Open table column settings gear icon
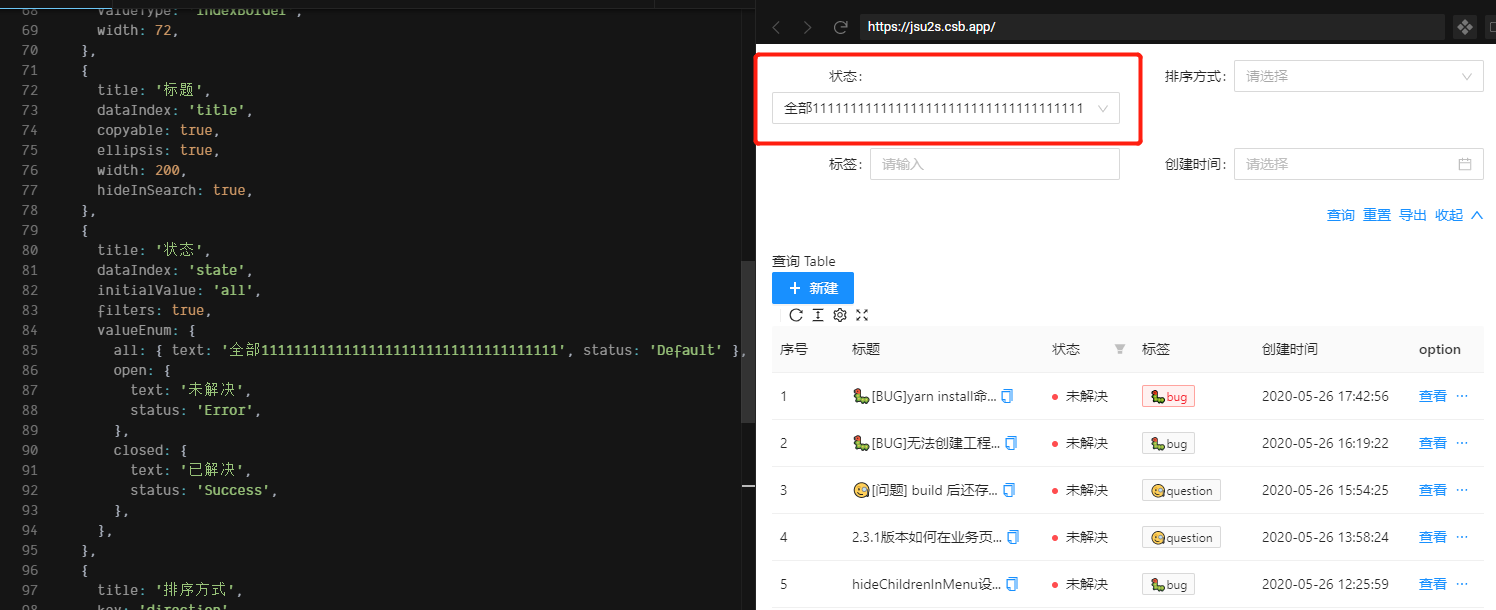This screenshot has height=610, width=1496. point(840,315)
